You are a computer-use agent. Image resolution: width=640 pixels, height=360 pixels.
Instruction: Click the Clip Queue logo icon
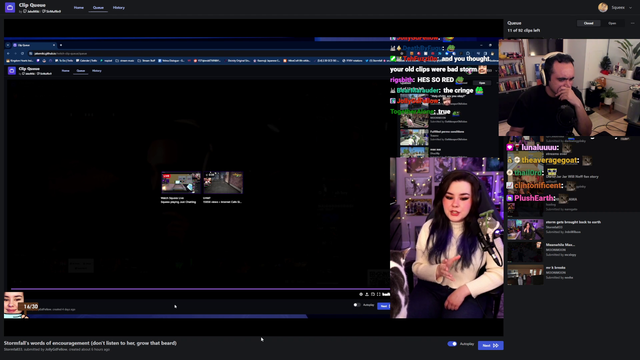click(x=10, y=7)
